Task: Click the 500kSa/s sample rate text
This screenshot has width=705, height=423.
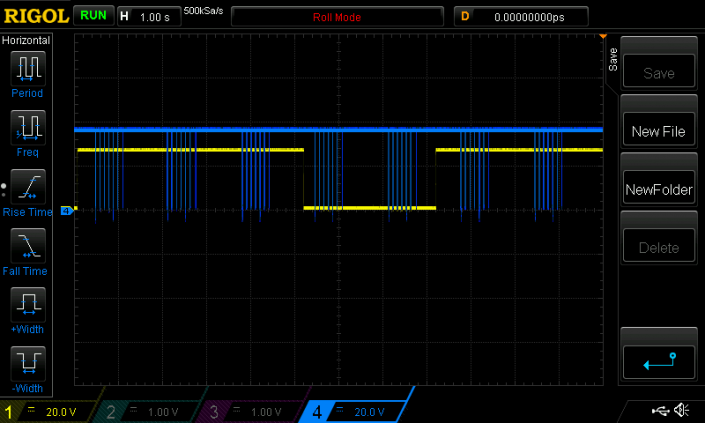Action: pos(203,11)
